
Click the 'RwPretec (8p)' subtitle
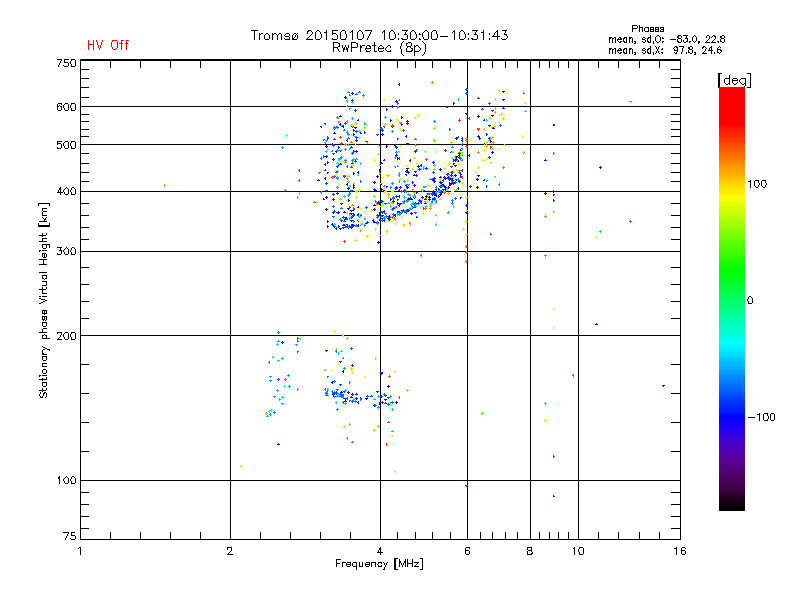[379, 48]
